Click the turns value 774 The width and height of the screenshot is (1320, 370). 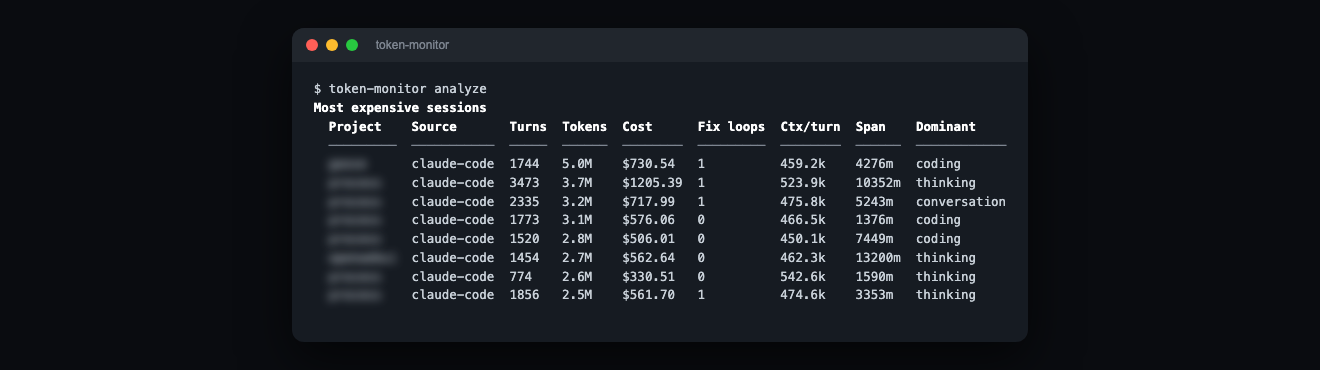[x=521, y=277]
